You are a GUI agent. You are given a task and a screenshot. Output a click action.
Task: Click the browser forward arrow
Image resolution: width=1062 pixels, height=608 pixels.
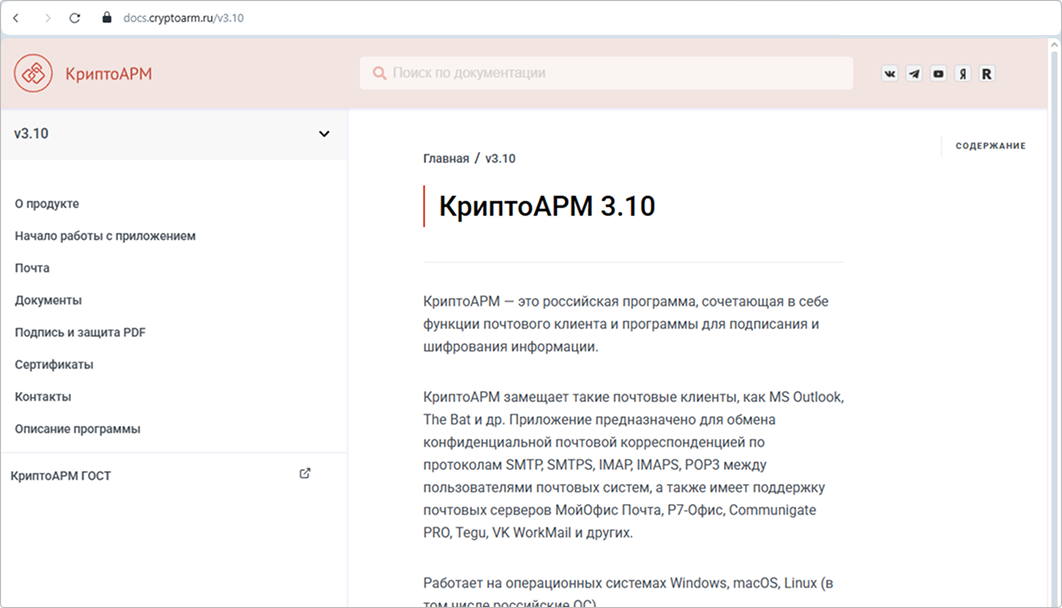pyautogui.click(x=47, y=18)
